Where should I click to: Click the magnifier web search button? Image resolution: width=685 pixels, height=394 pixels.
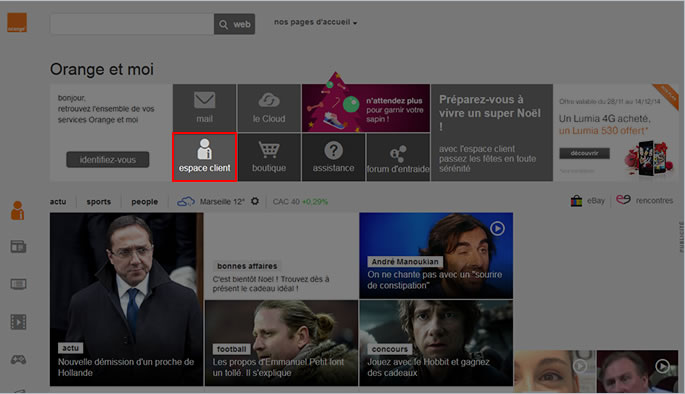point(234,24)
